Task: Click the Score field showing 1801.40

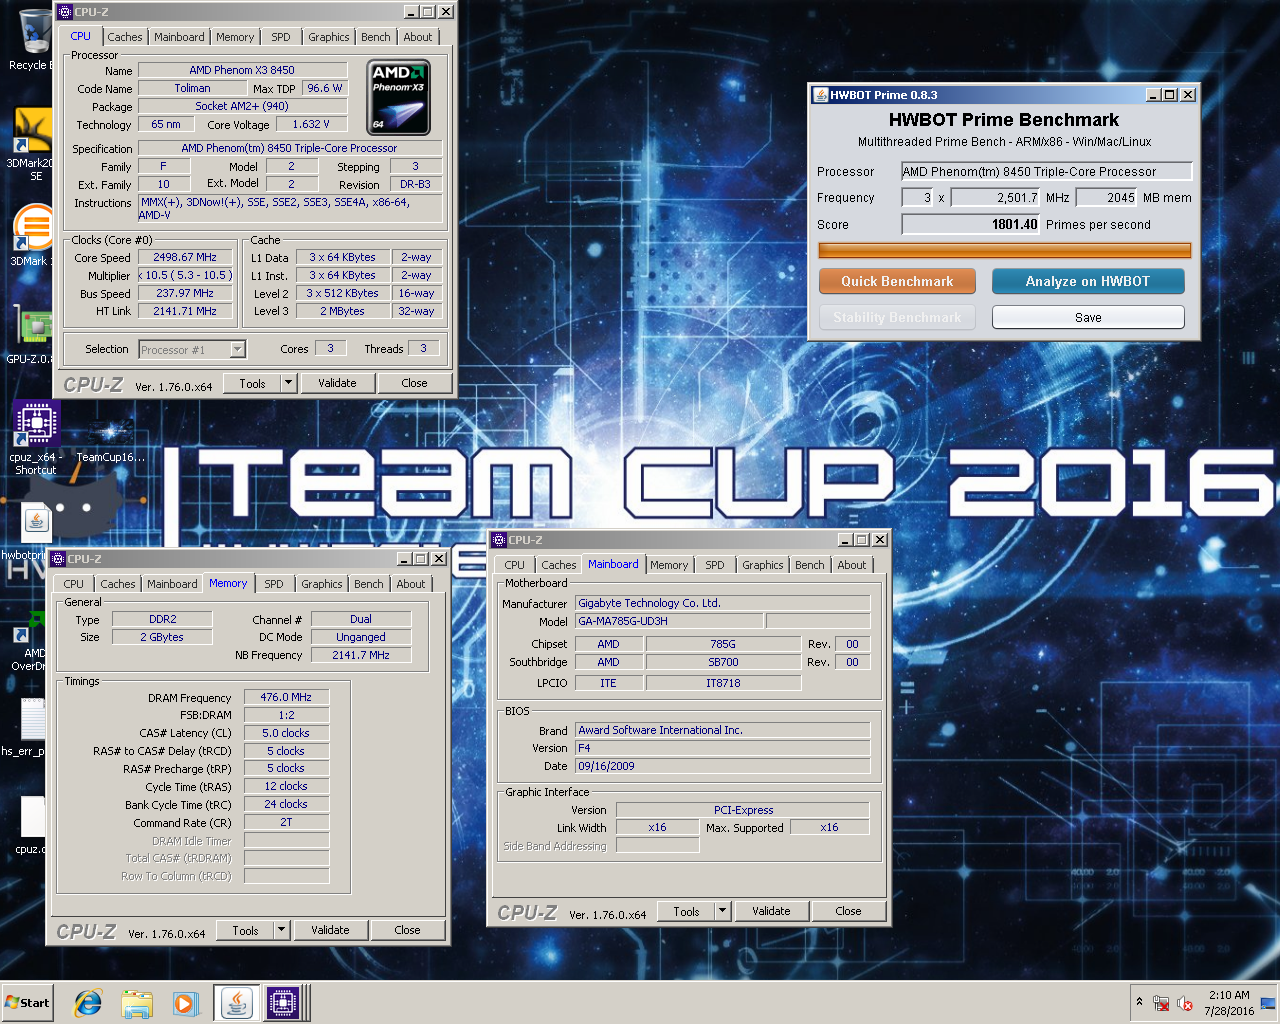Action: pos(971,224)
